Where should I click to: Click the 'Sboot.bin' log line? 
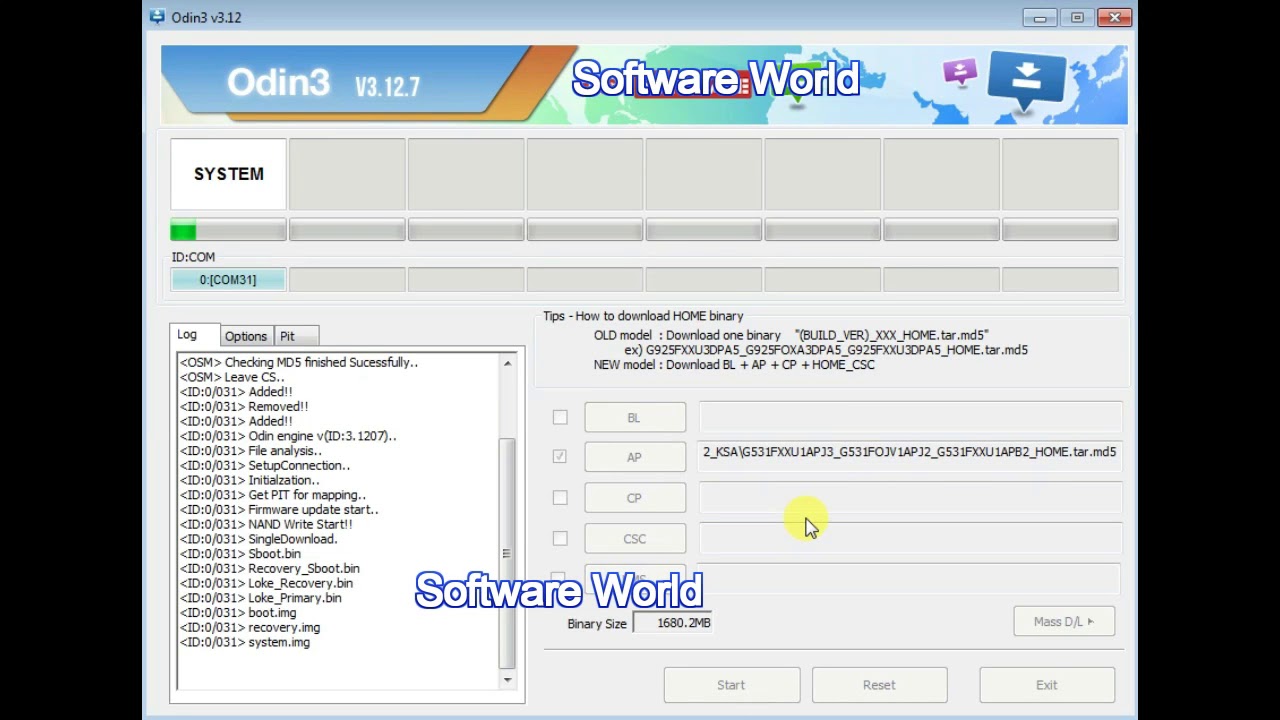tap(240, 553)
